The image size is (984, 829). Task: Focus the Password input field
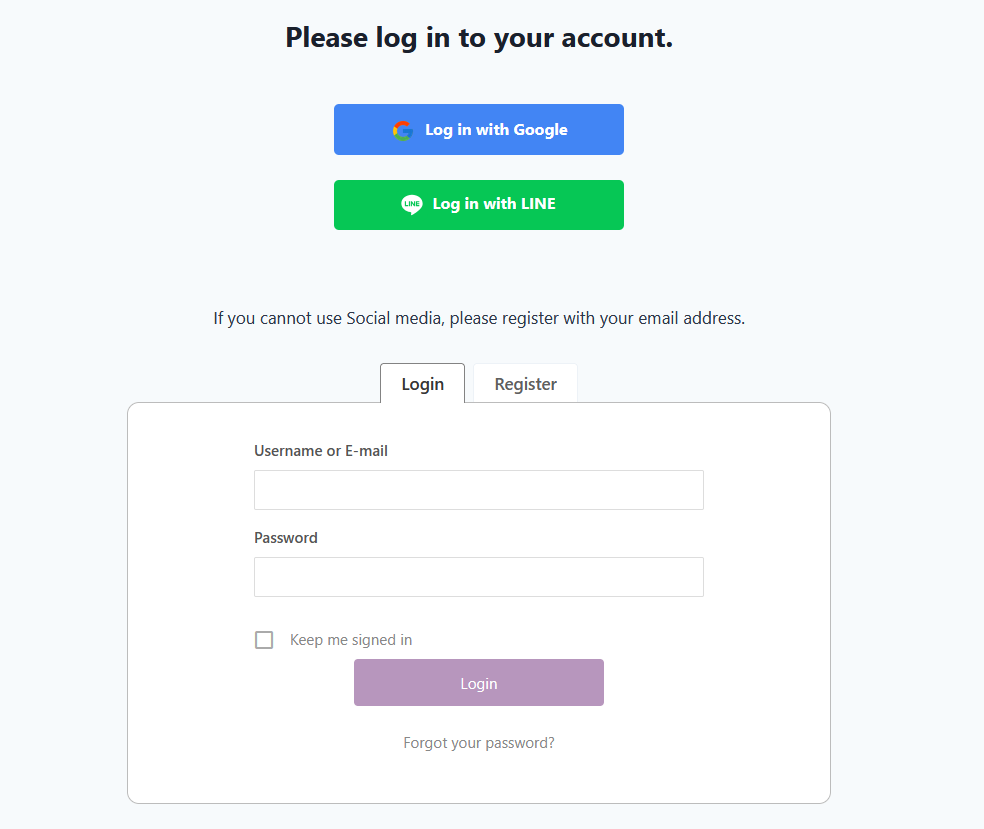point(478,577)
